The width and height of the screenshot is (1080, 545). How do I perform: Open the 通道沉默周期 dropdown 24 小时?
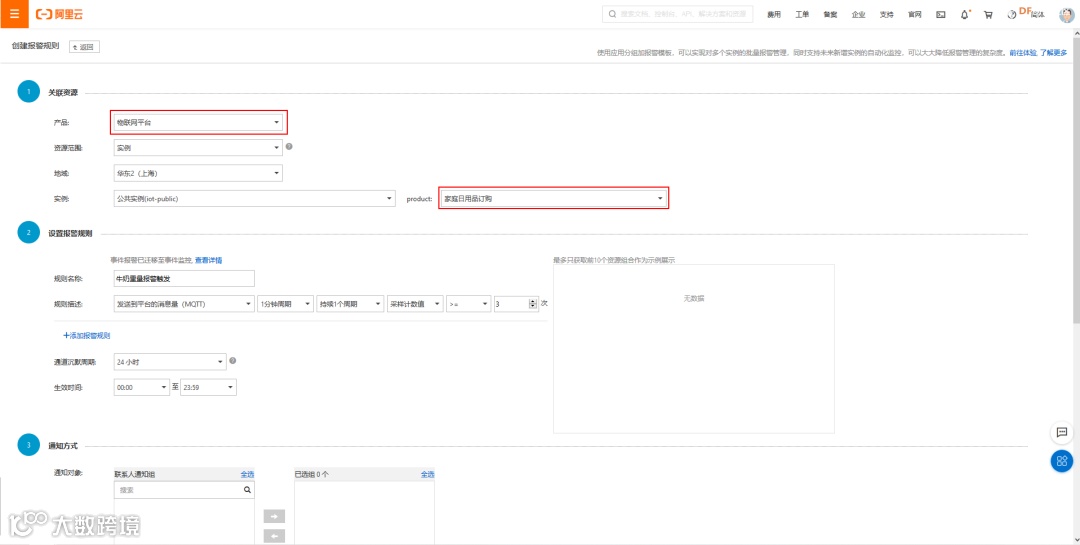(170, 361)
